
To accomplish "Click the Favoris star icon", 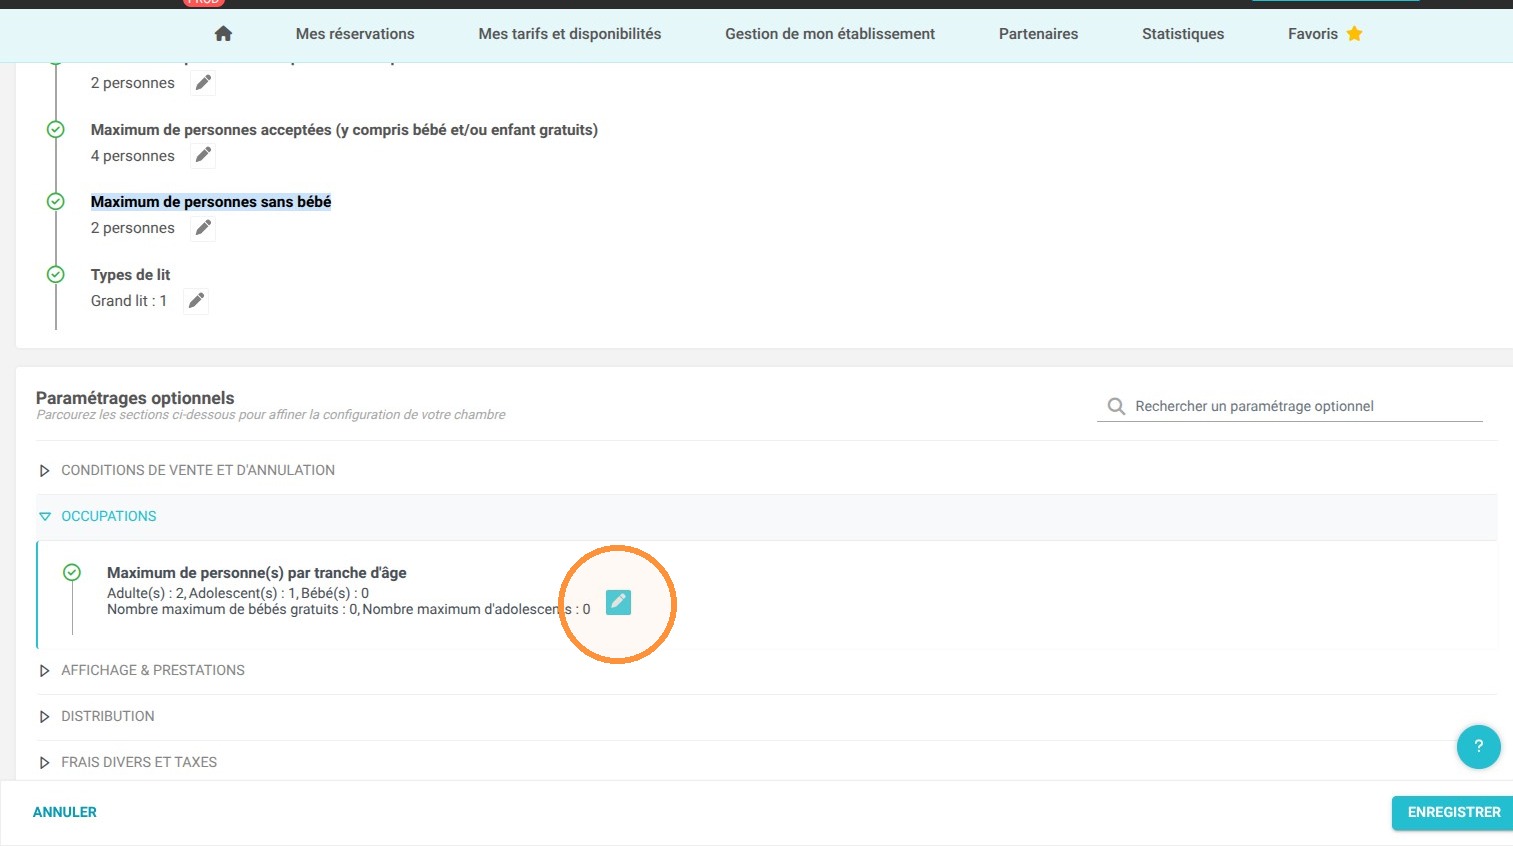I will tap(1354, 34).
